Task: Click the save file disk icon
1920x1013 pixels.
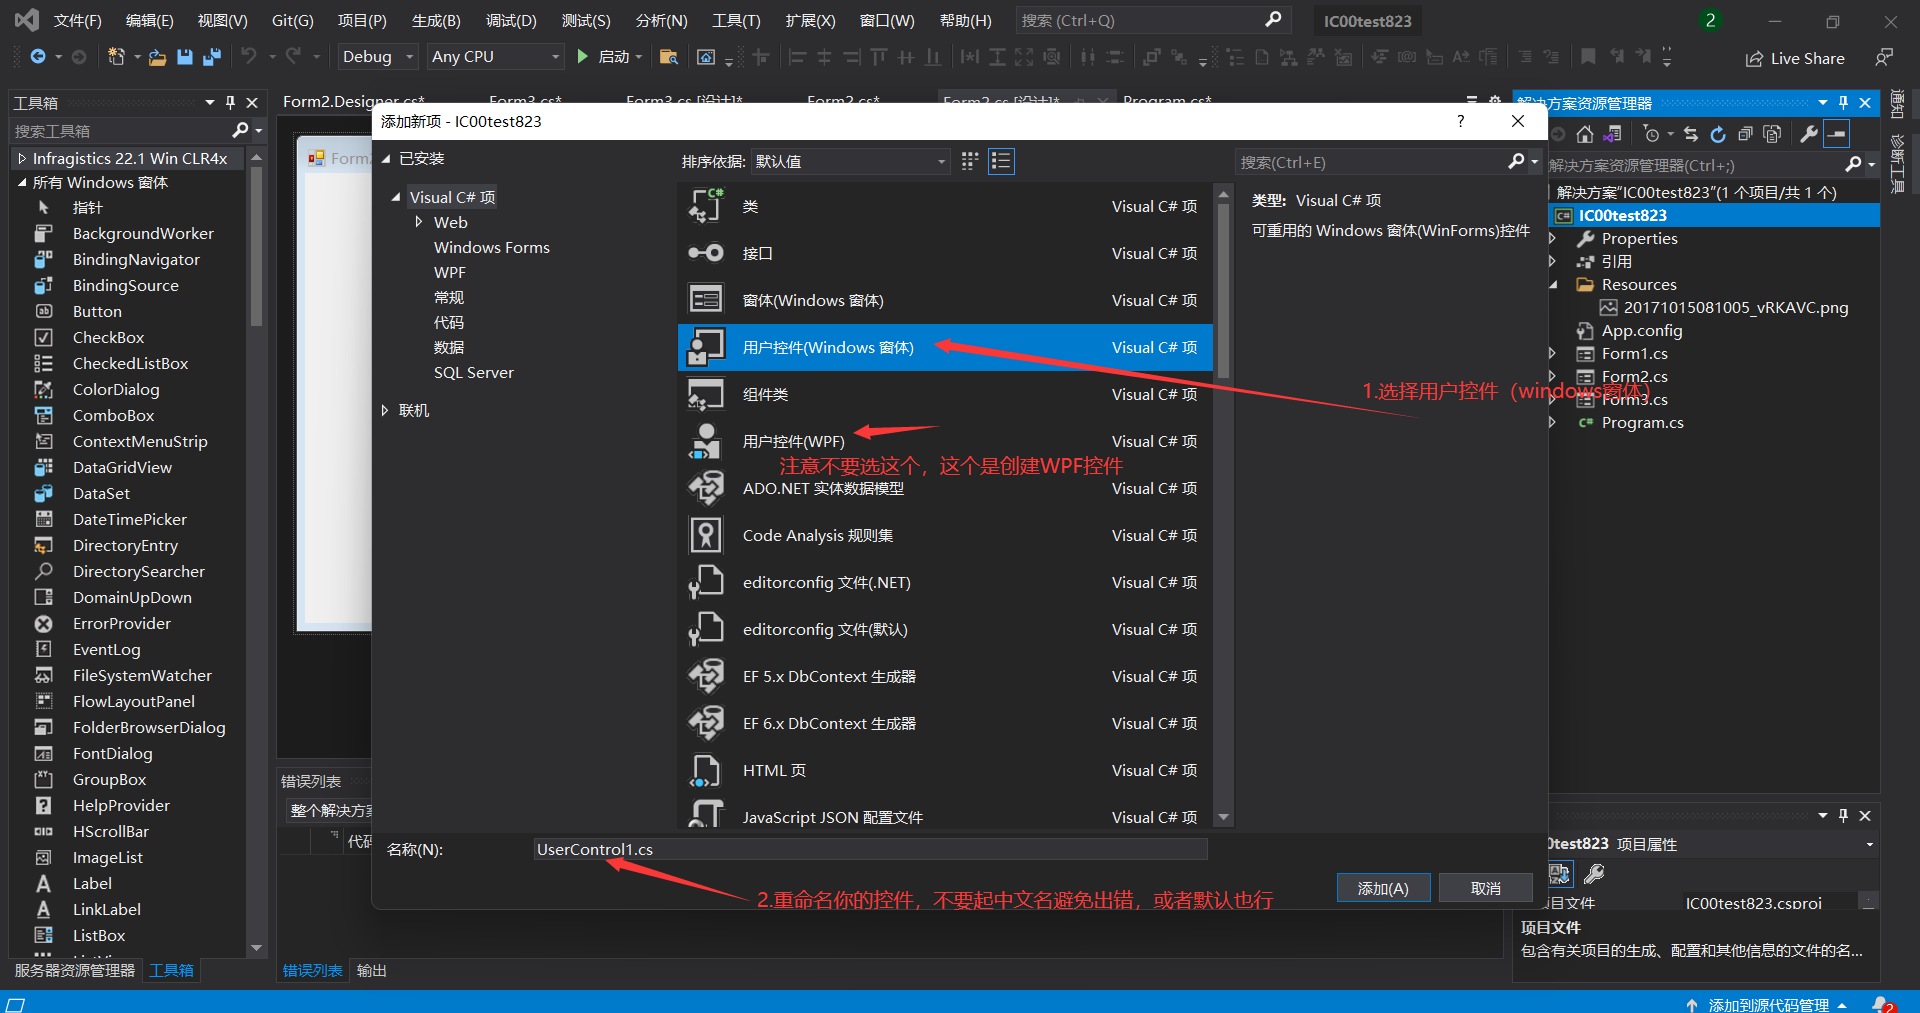Action: [x=184, y=57]
